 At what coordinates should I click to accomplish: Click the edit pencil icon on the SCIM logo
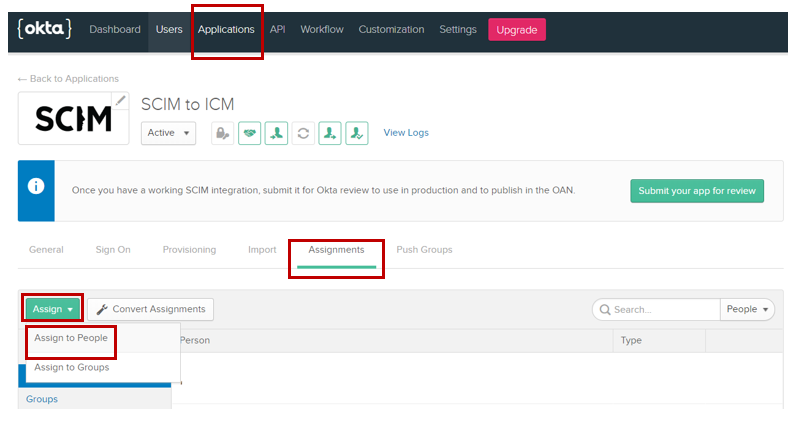pos(120,100)
